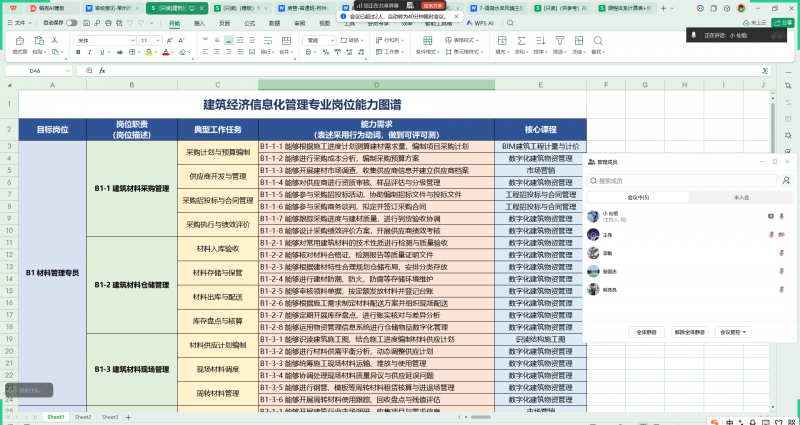Viewport: 800px width, 425px height.
Task: Click the Fill down icon
Action: click(x=502, y=41)
